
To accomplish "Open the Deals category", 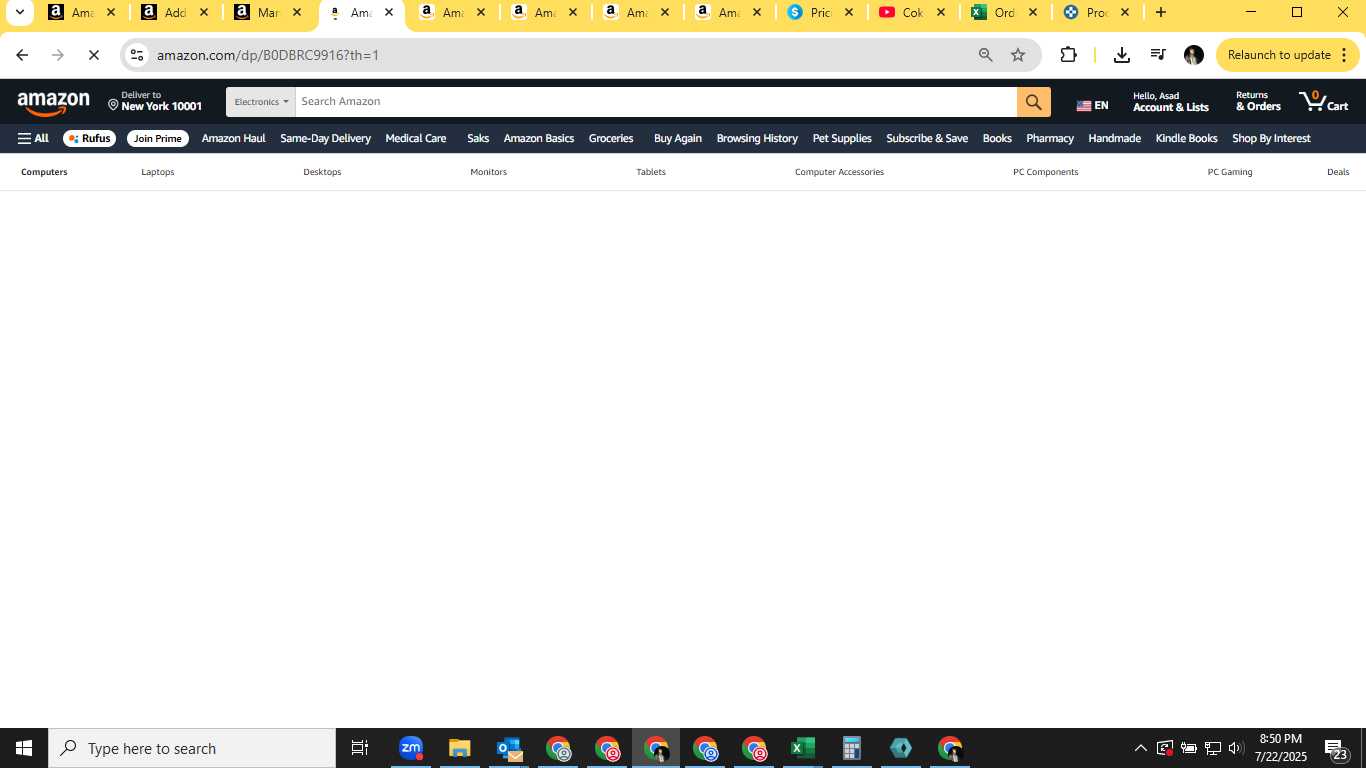I will click(x=1338, y=172).
